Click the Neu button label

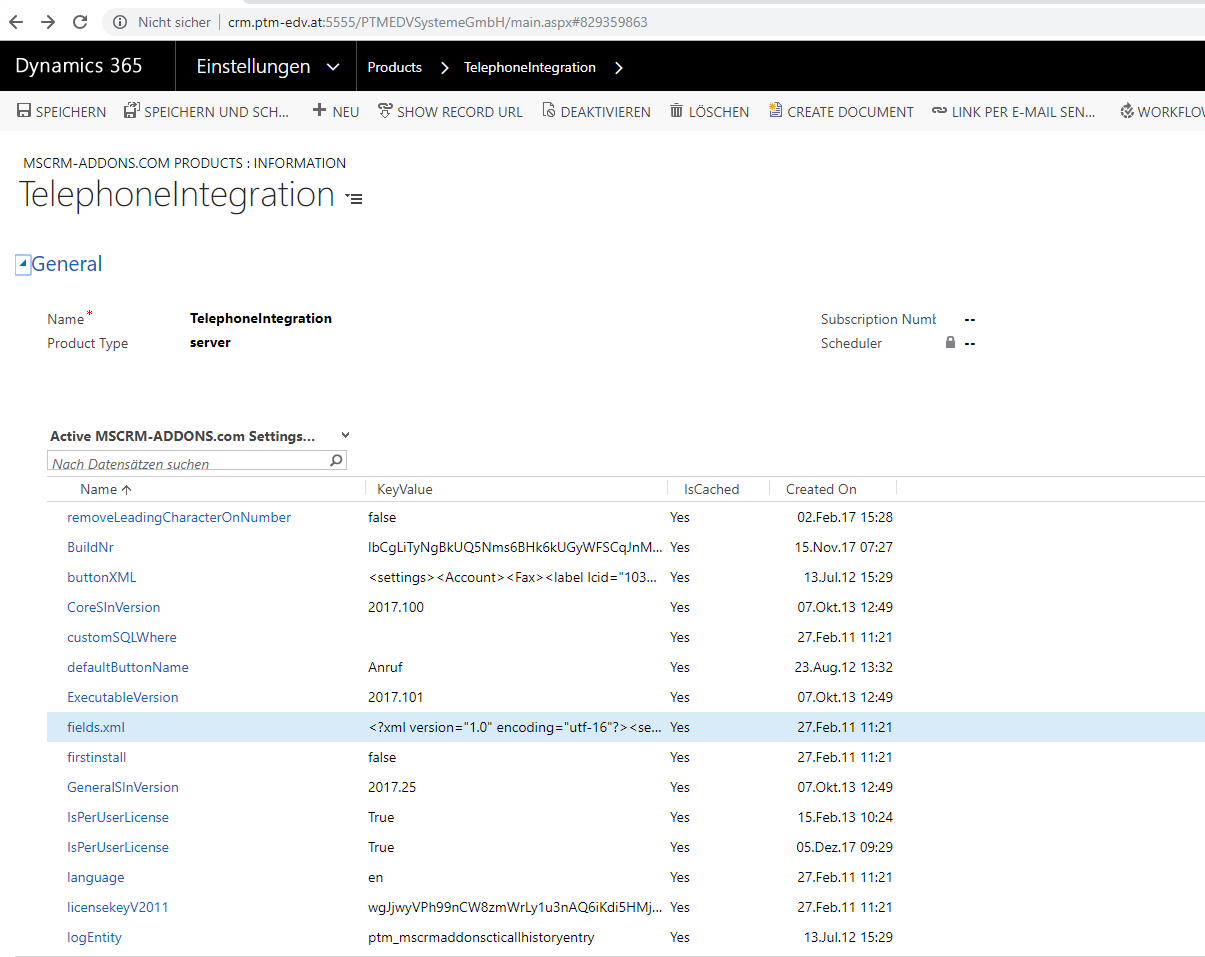(346, 112)
